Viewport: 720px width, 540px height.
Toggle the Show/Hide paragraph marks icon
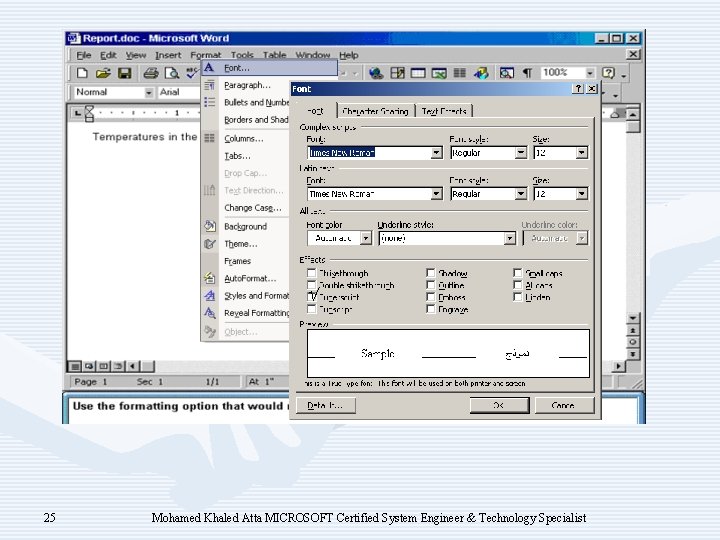click(528, 73)
